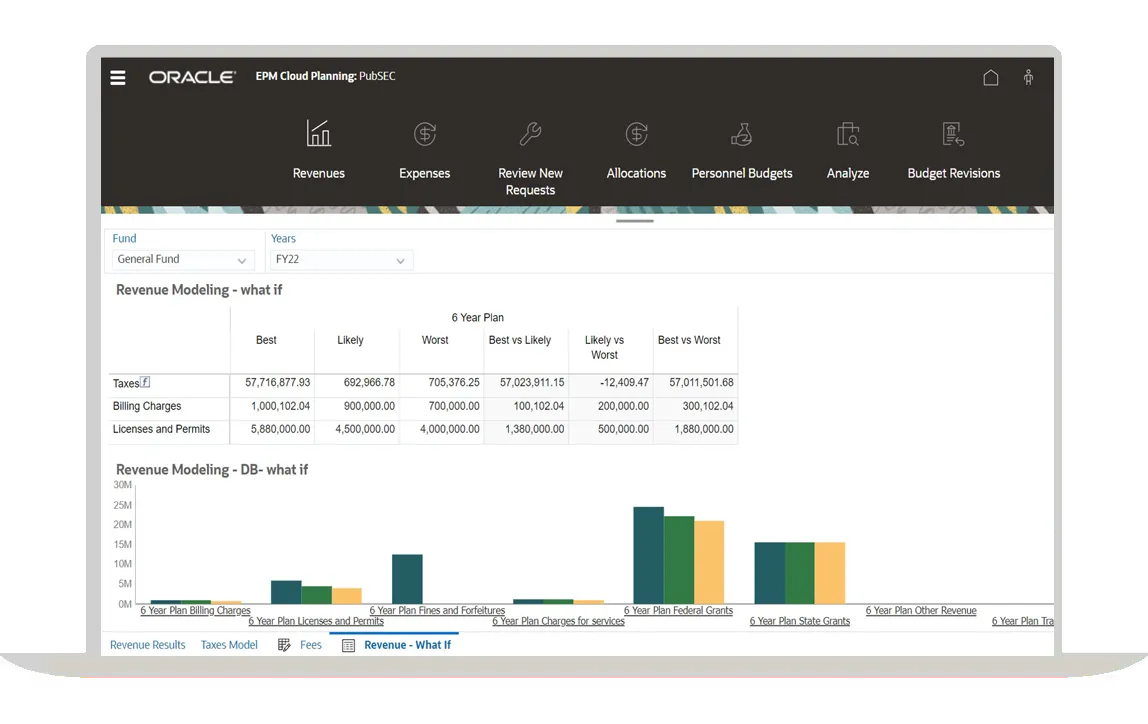Open the user profile icon
Image resolution: width=1148 pixels, height=724 pixels.
1028,76
